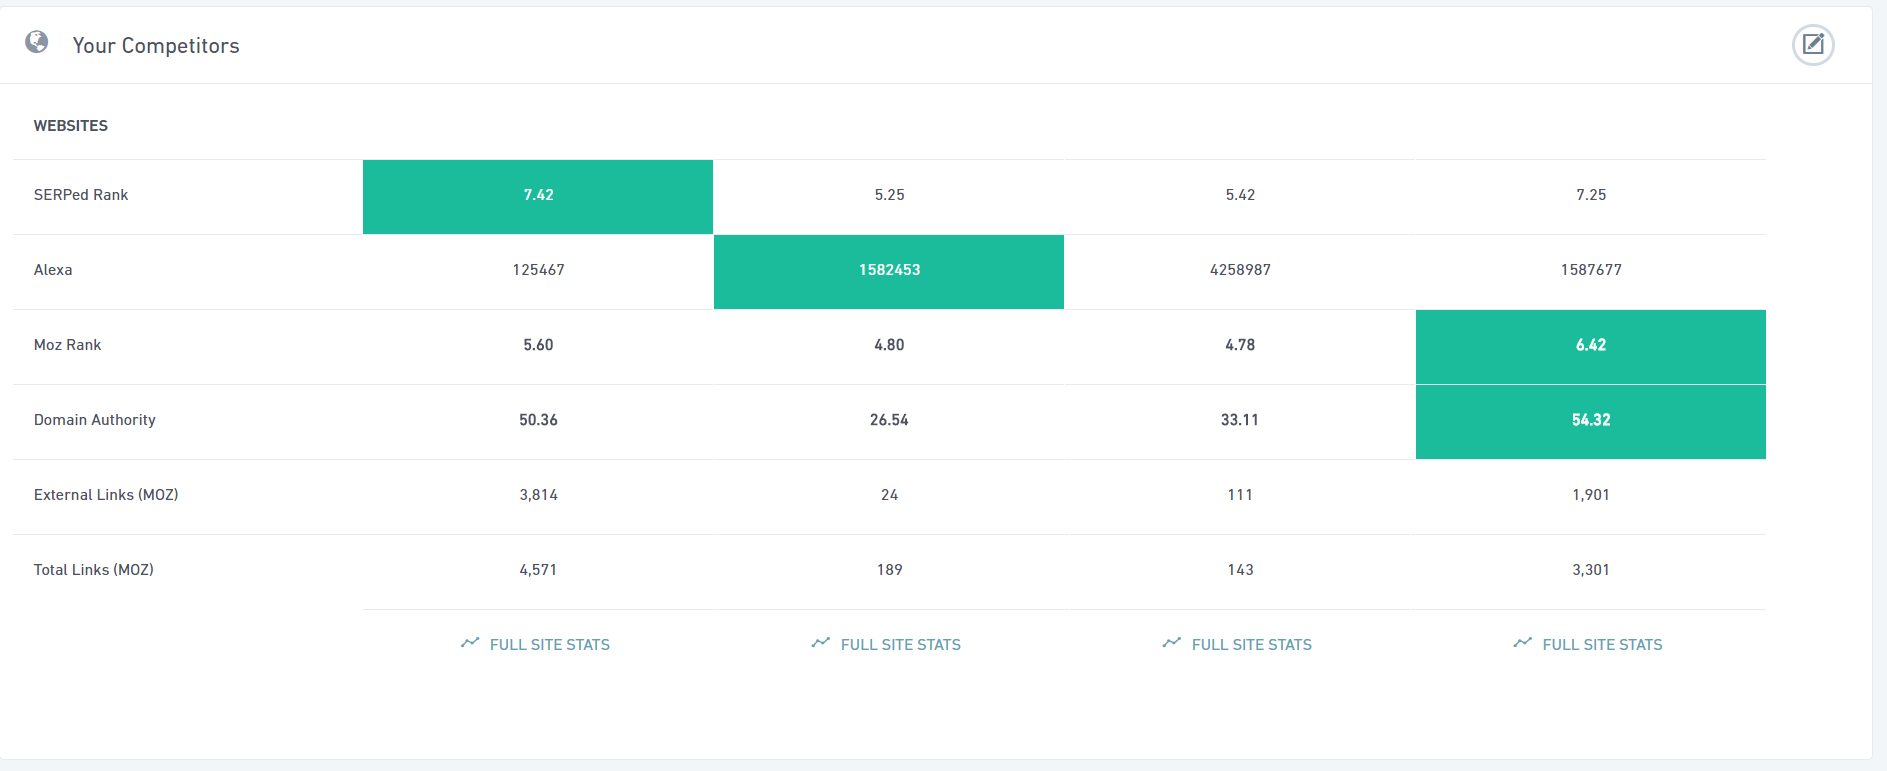Open FULL SITE STATS below 189 total links

coord(888,645)
